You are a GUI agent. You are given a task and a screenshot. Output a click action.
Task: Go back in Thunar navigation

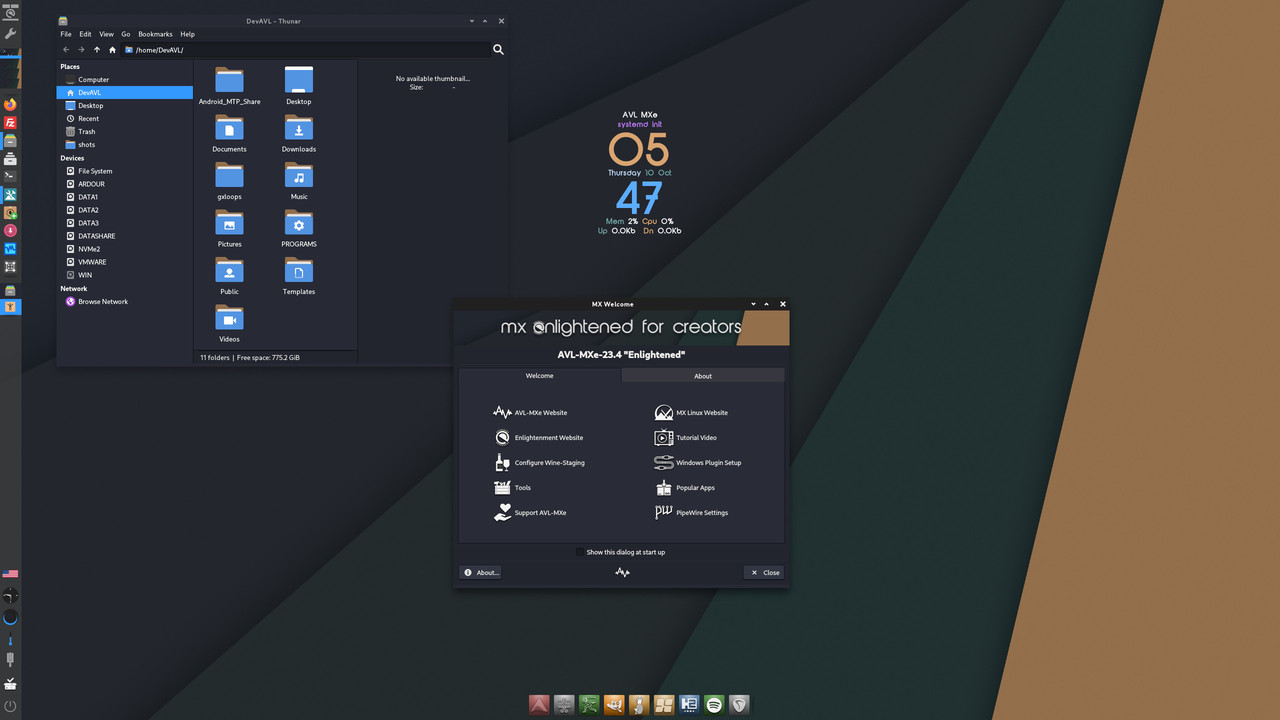(66, 49)
